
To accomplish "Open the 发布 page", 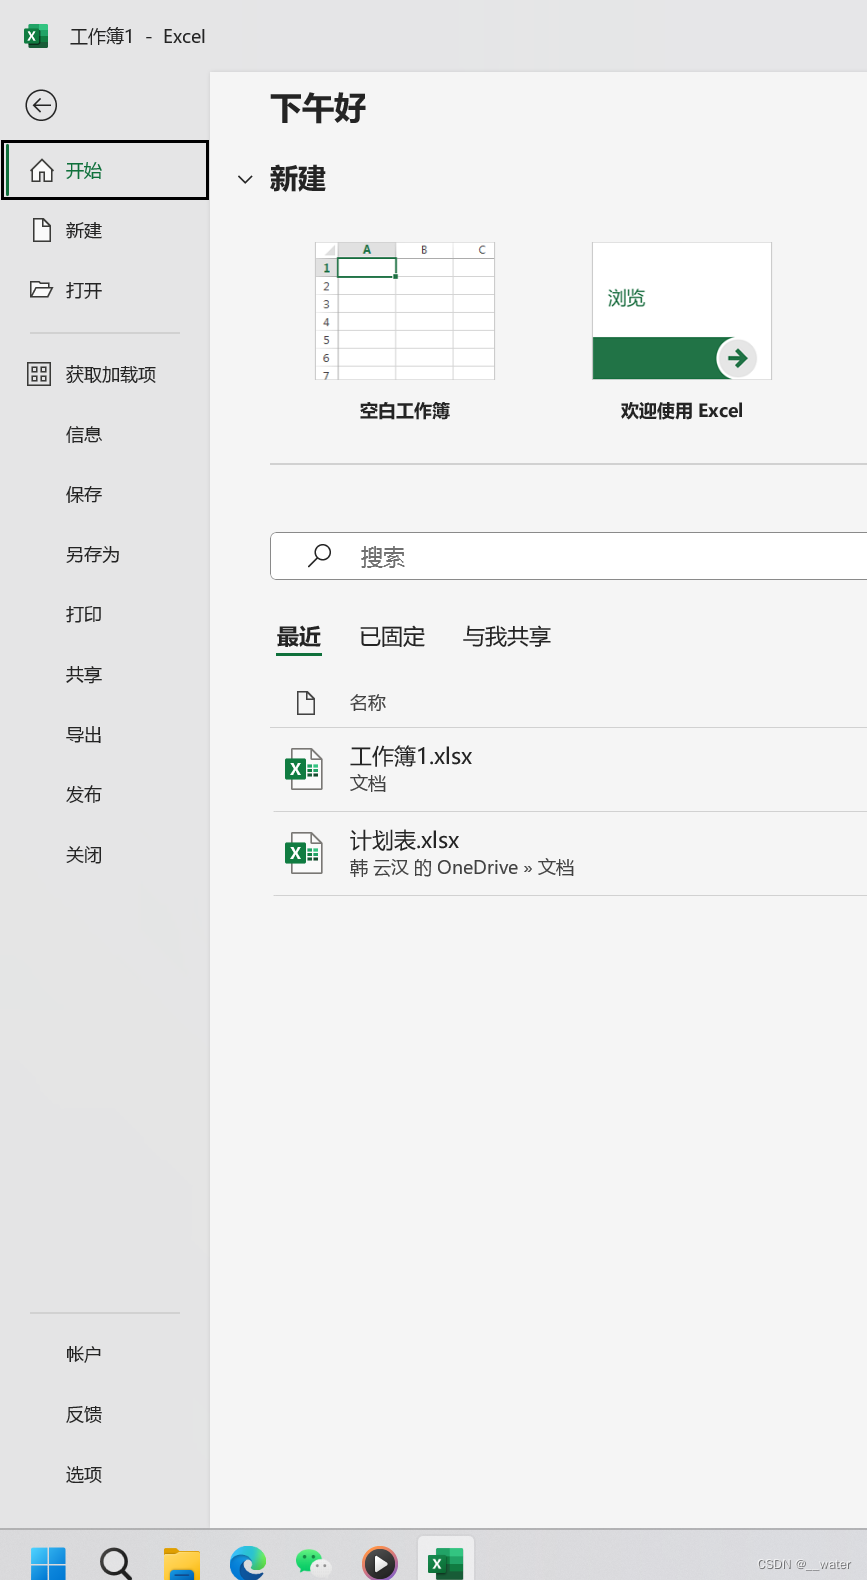I will (x=105, y=794).
